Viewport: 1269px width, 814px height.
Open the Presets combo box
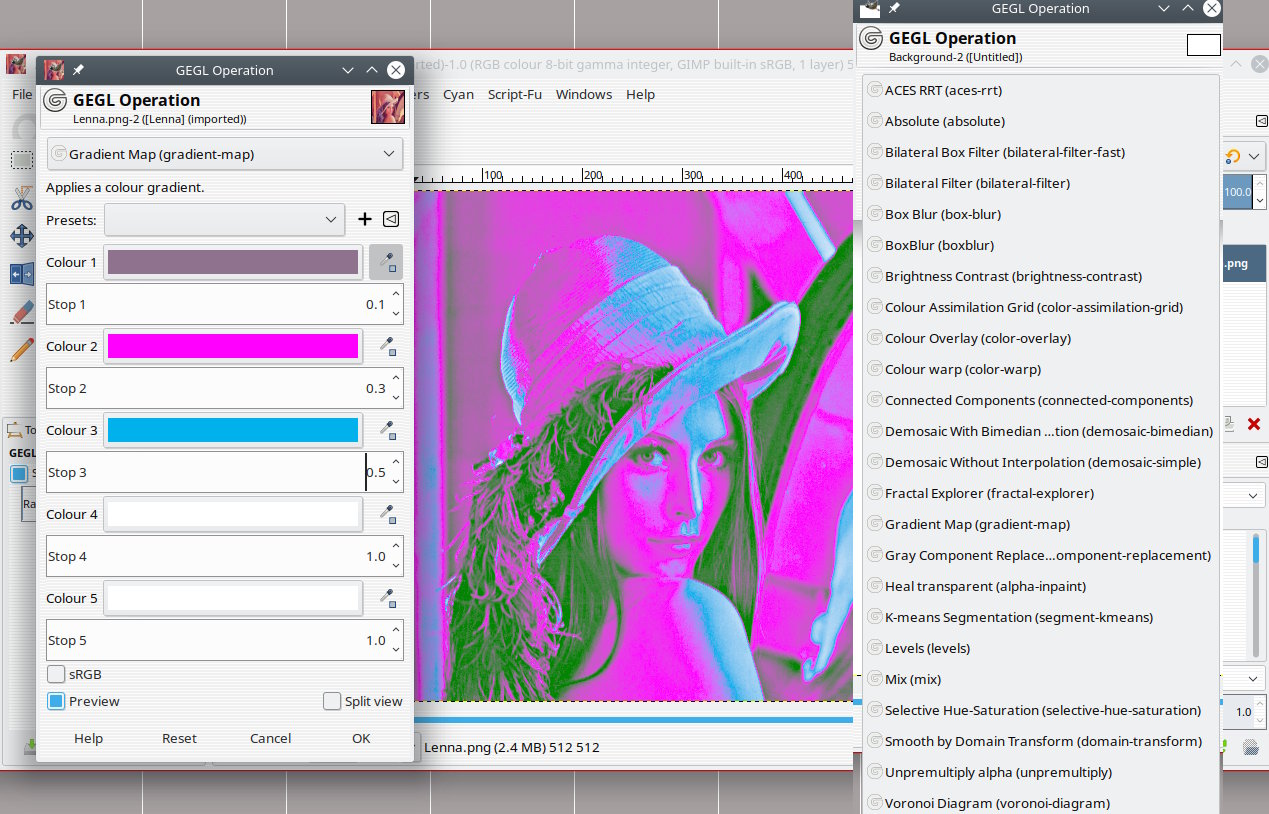tap(225, 219)
